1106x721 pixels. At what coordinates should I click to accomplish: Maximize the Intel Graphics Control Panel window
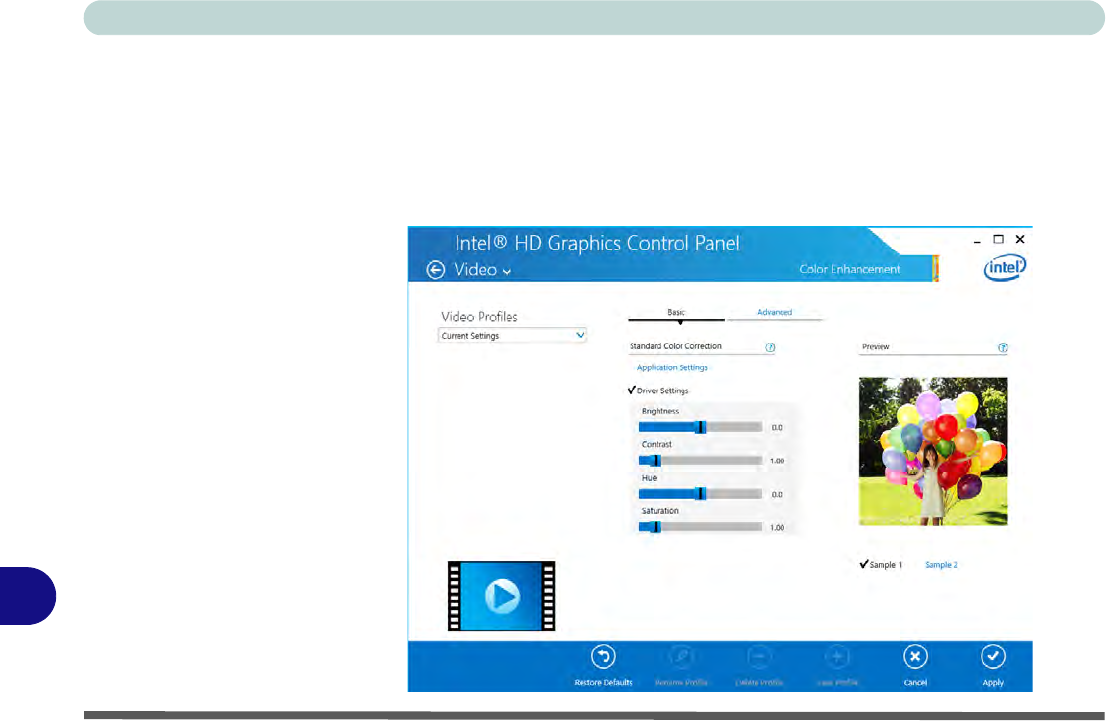998,239
